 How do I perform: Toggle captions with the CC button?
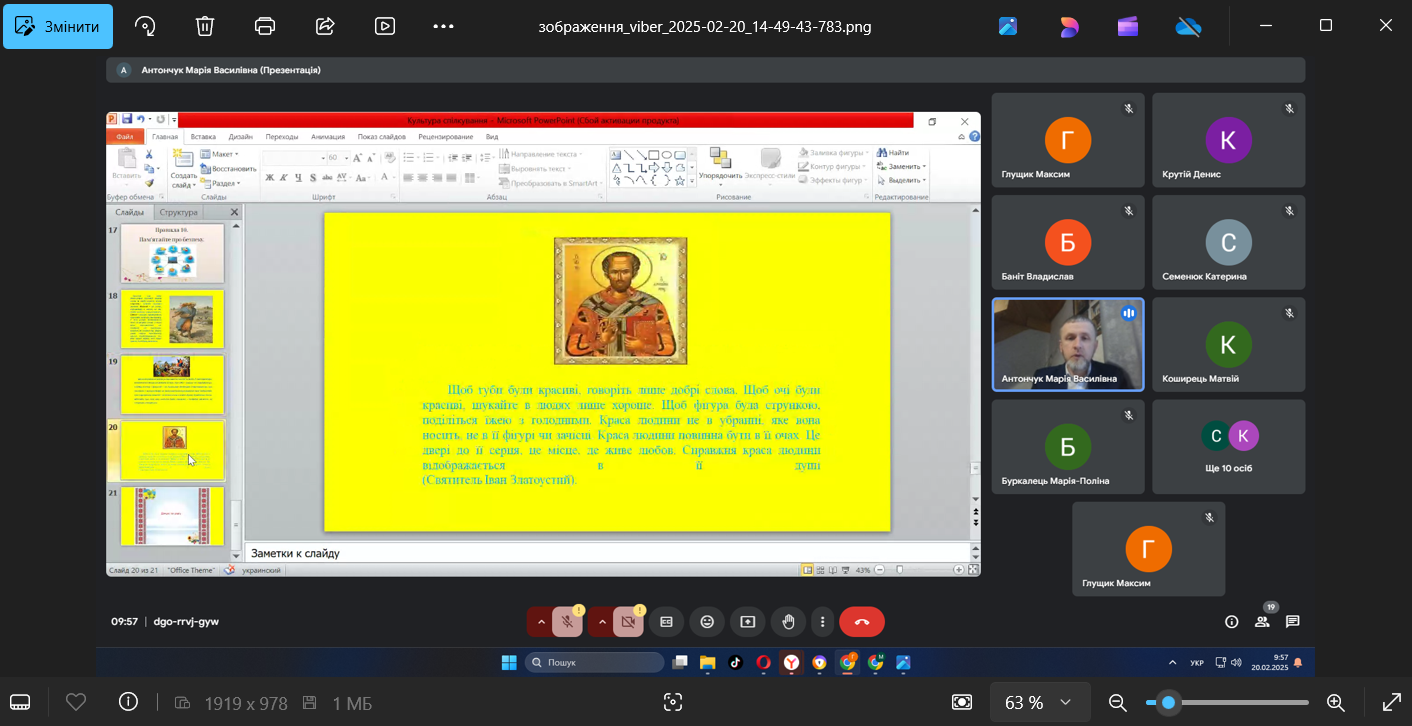[666, 622]
